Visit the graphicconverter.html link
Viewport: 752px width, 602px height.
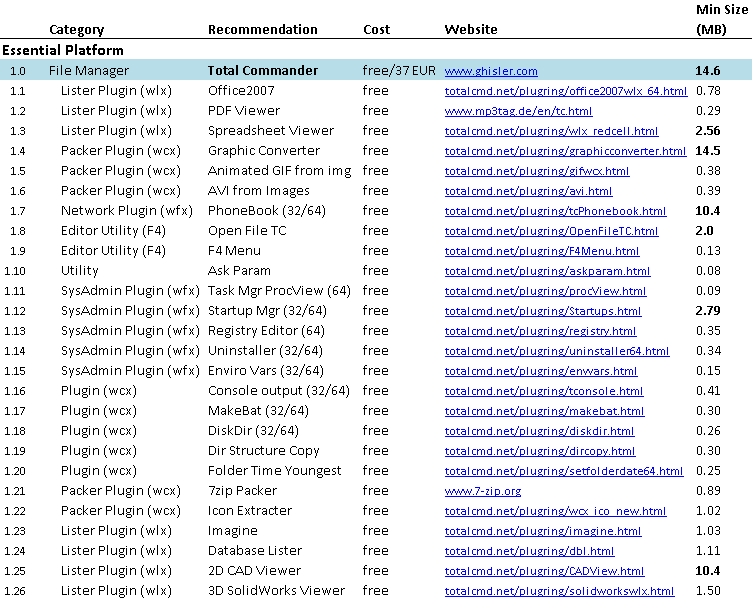tap(565, 151)
